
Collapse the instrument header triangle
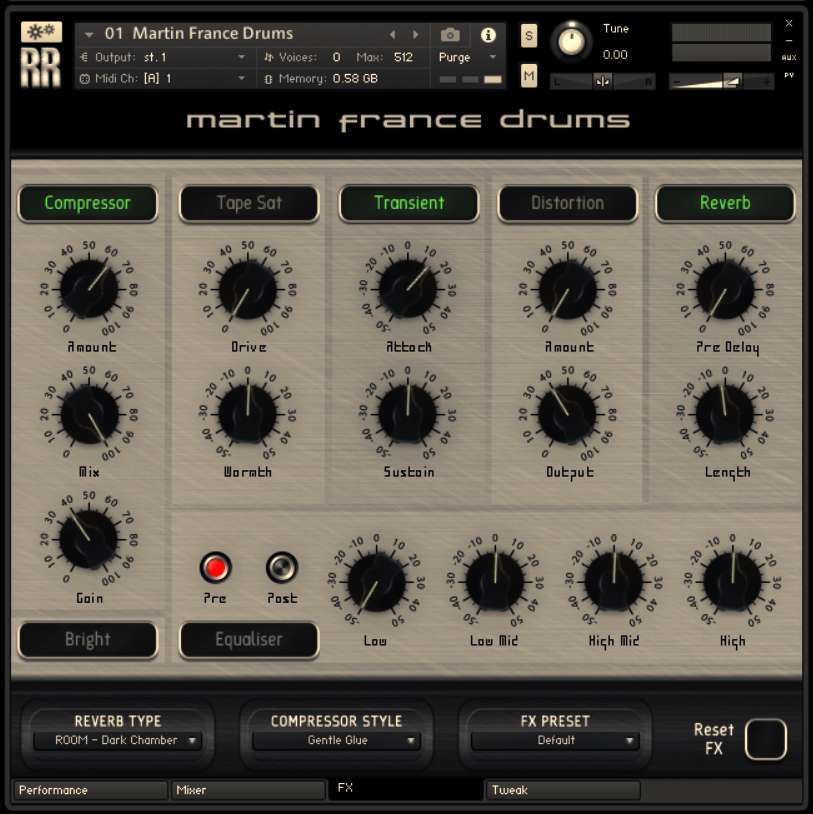point(89,35)
